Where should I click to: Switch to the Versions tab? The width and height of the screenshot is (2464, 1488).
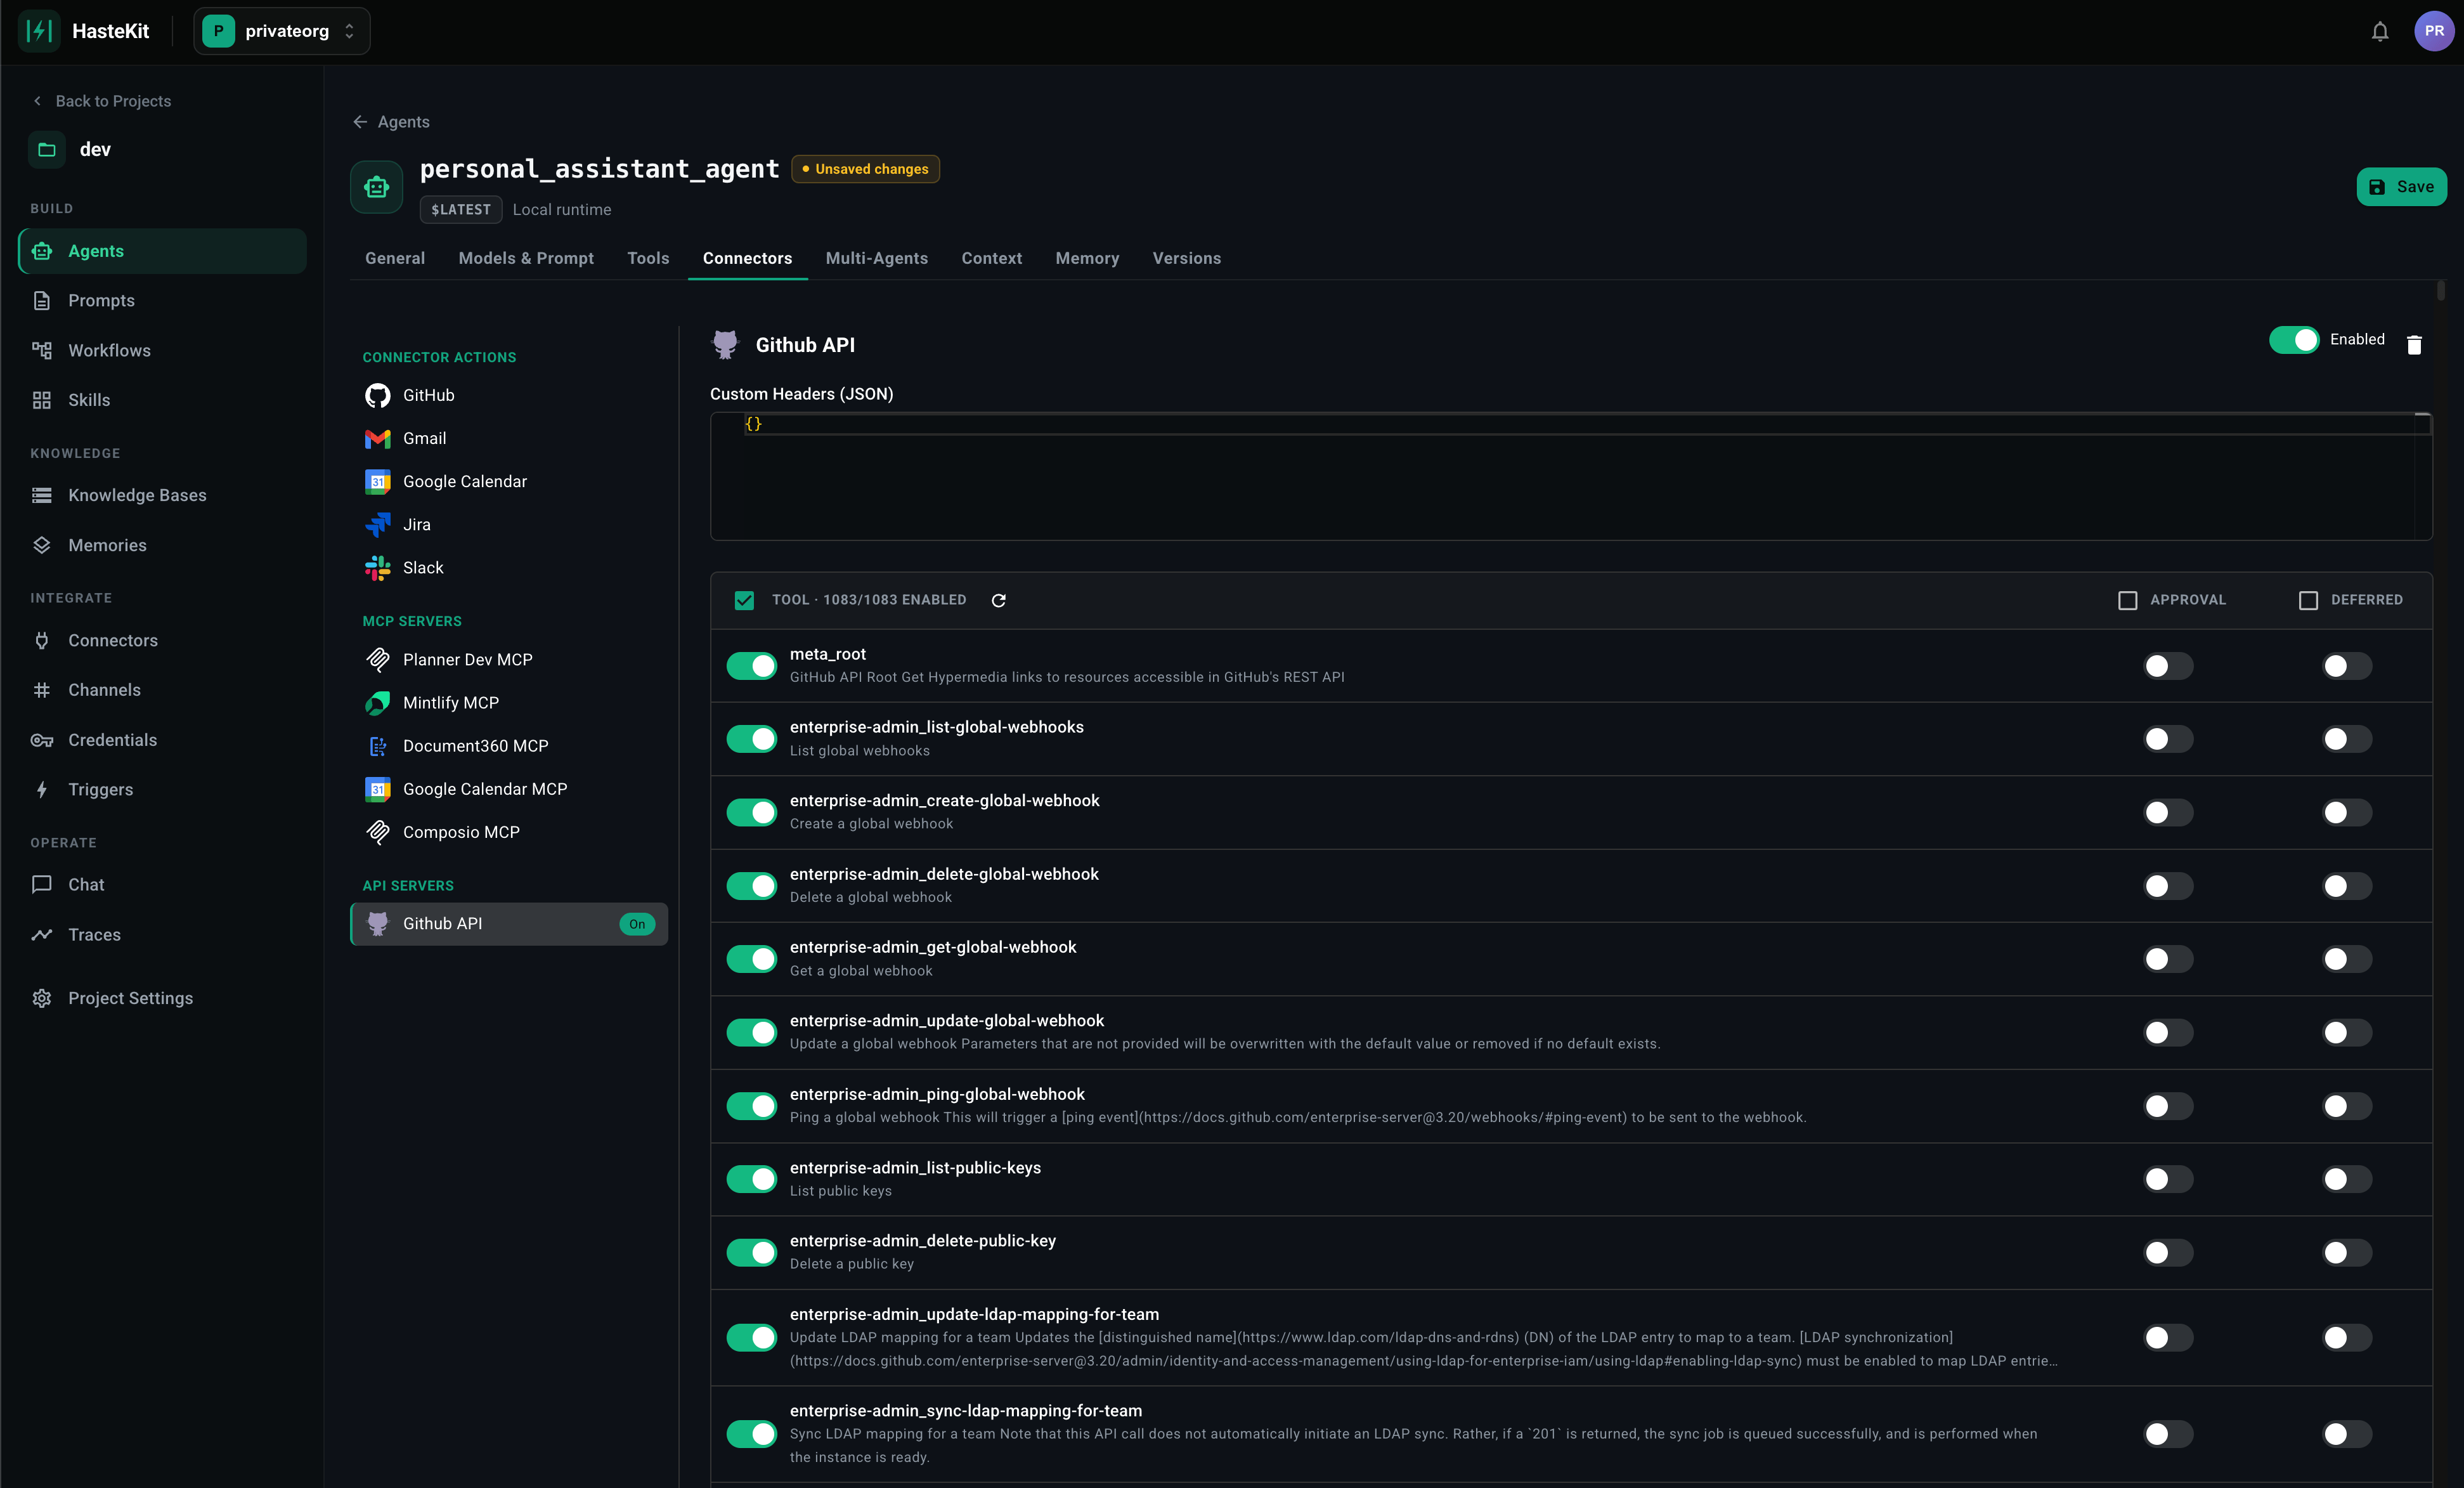(1186, 258)
